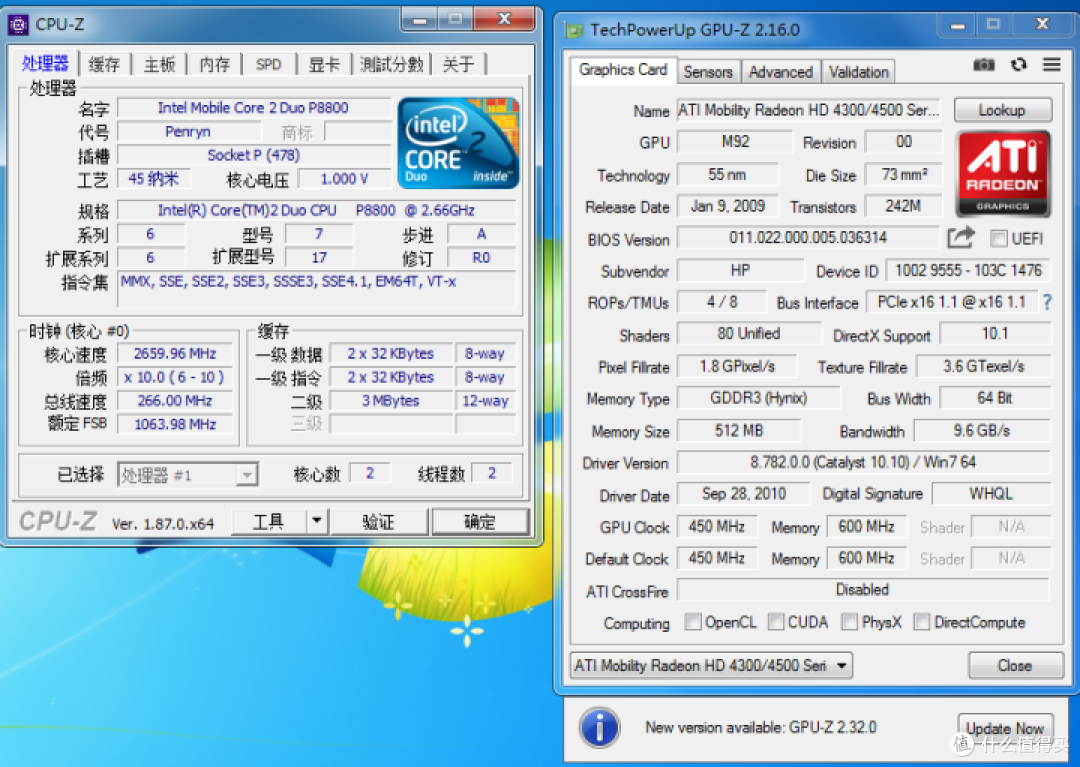Toggle the UEFI checkbox

coord(998,239)
